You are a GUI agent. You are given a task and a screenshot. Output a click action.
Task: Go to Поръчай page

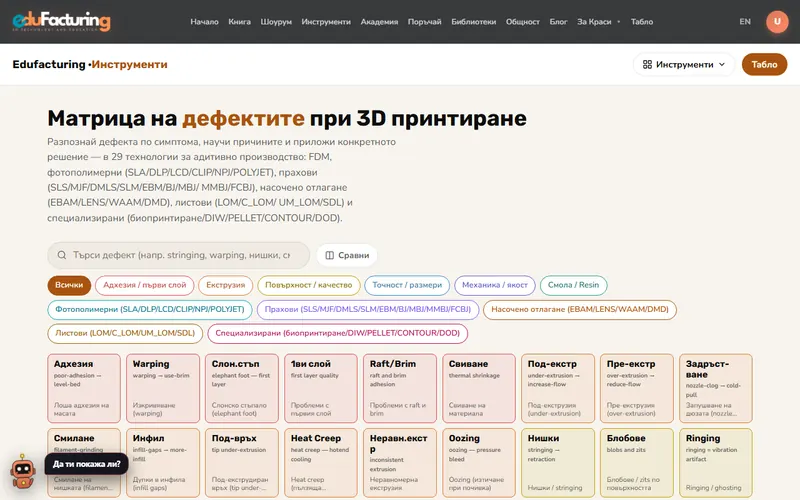424,22
